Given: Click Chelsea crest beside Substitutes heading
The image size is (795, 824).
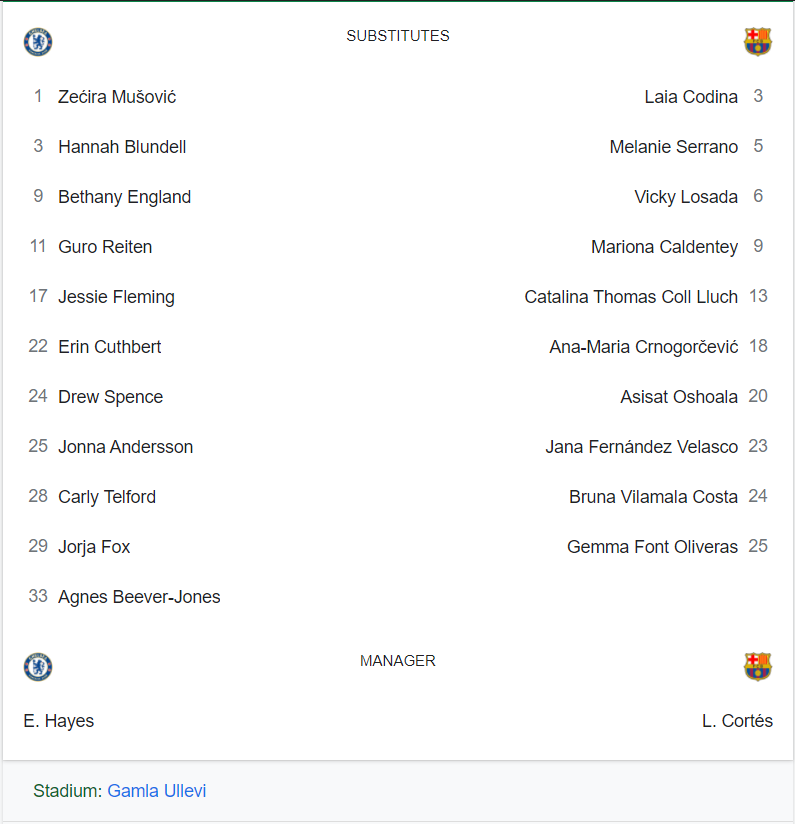Looking at the screenshot, I should click(x=38, y=42).
